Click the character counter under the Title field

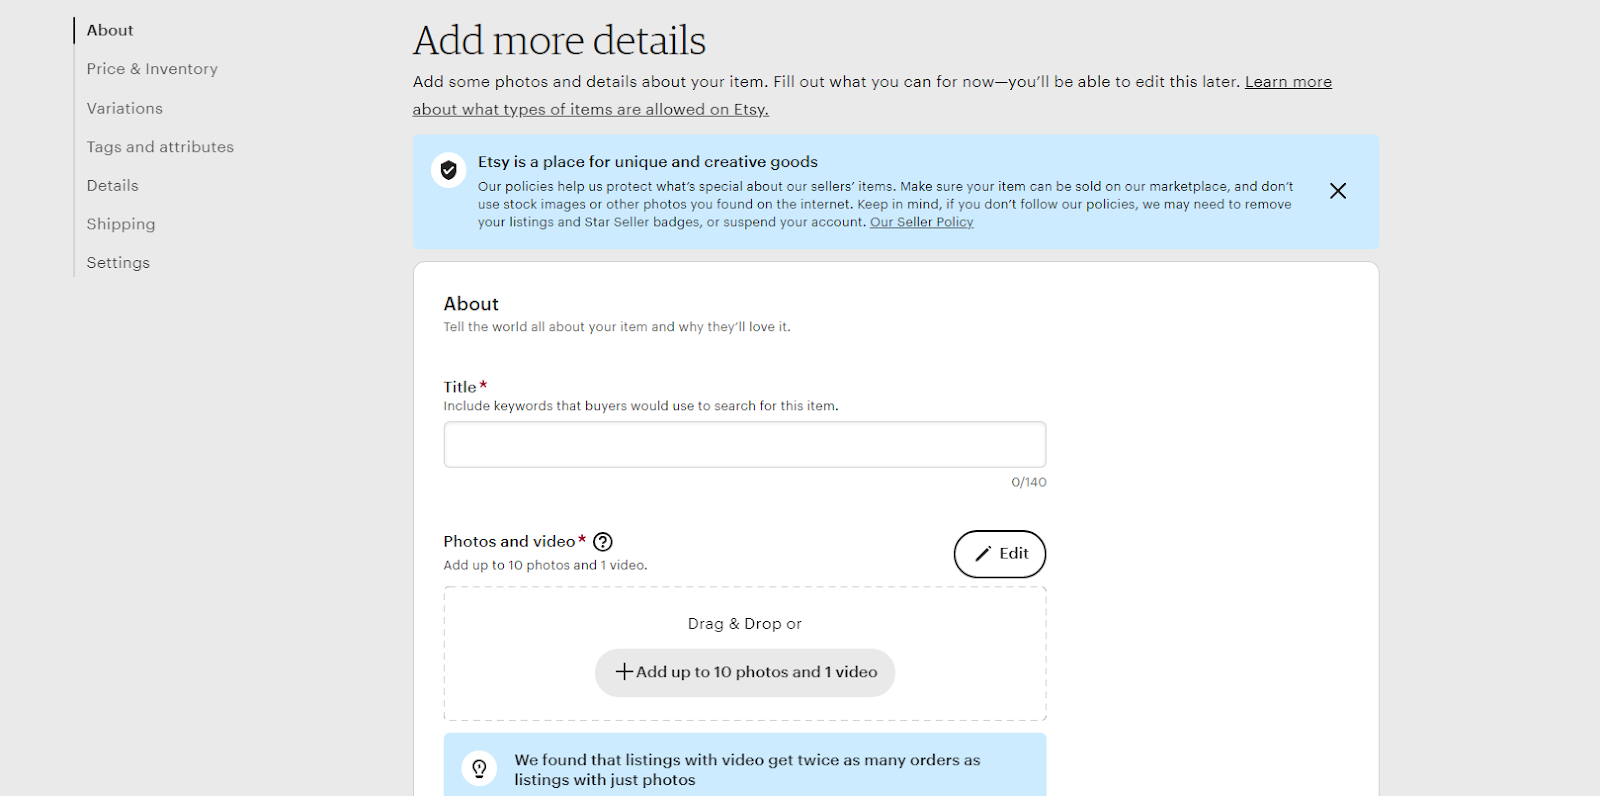[x=1027, y=481]
